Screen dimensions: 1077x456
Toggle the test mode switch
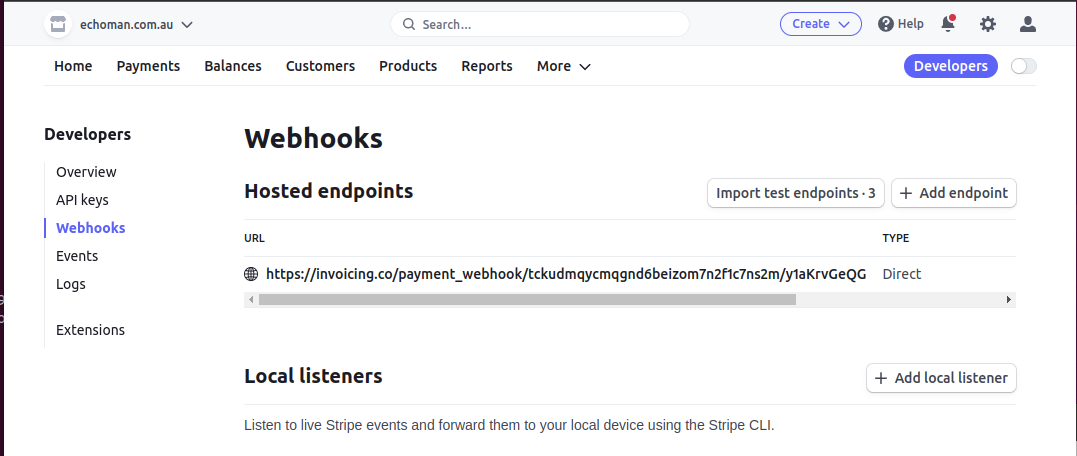pos(1023,66)
